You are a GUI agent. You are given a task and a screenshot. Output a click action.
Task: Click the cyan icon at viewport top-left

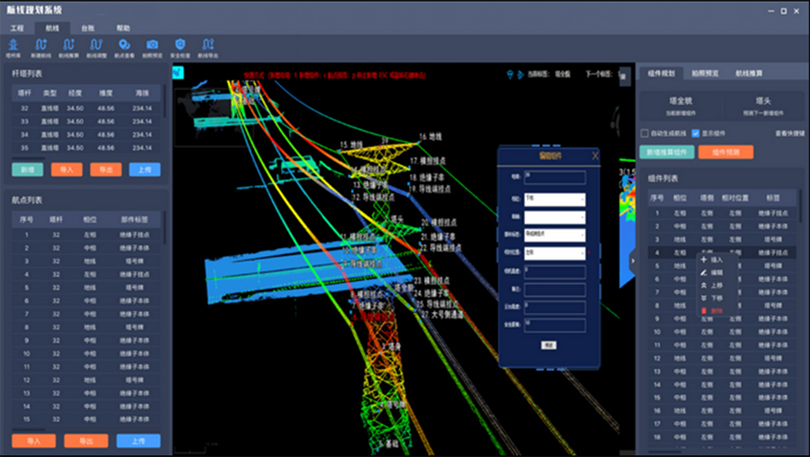pyautogui.click(x=179, y=72)
